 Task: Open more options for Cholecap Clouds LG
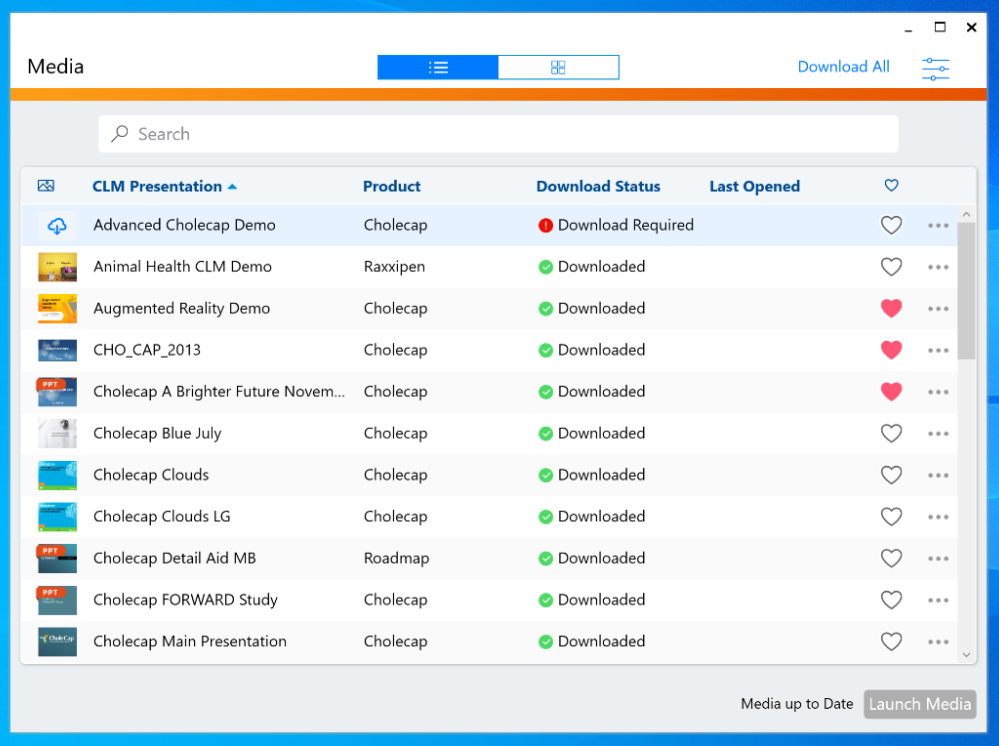938,517
